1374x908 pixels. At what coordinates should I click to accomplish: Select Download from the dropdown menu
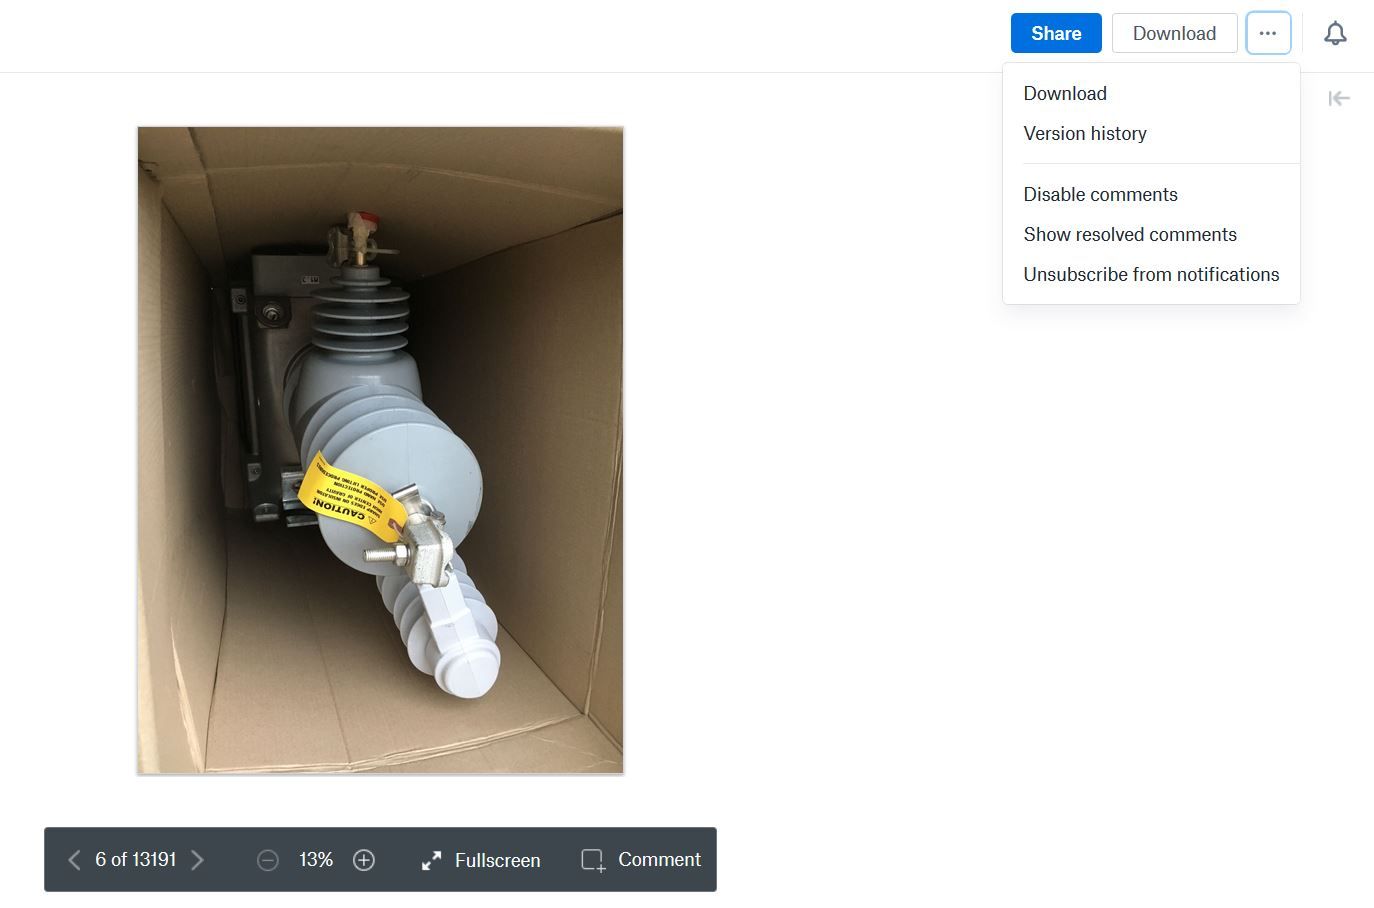click(x=1065, y=93)
